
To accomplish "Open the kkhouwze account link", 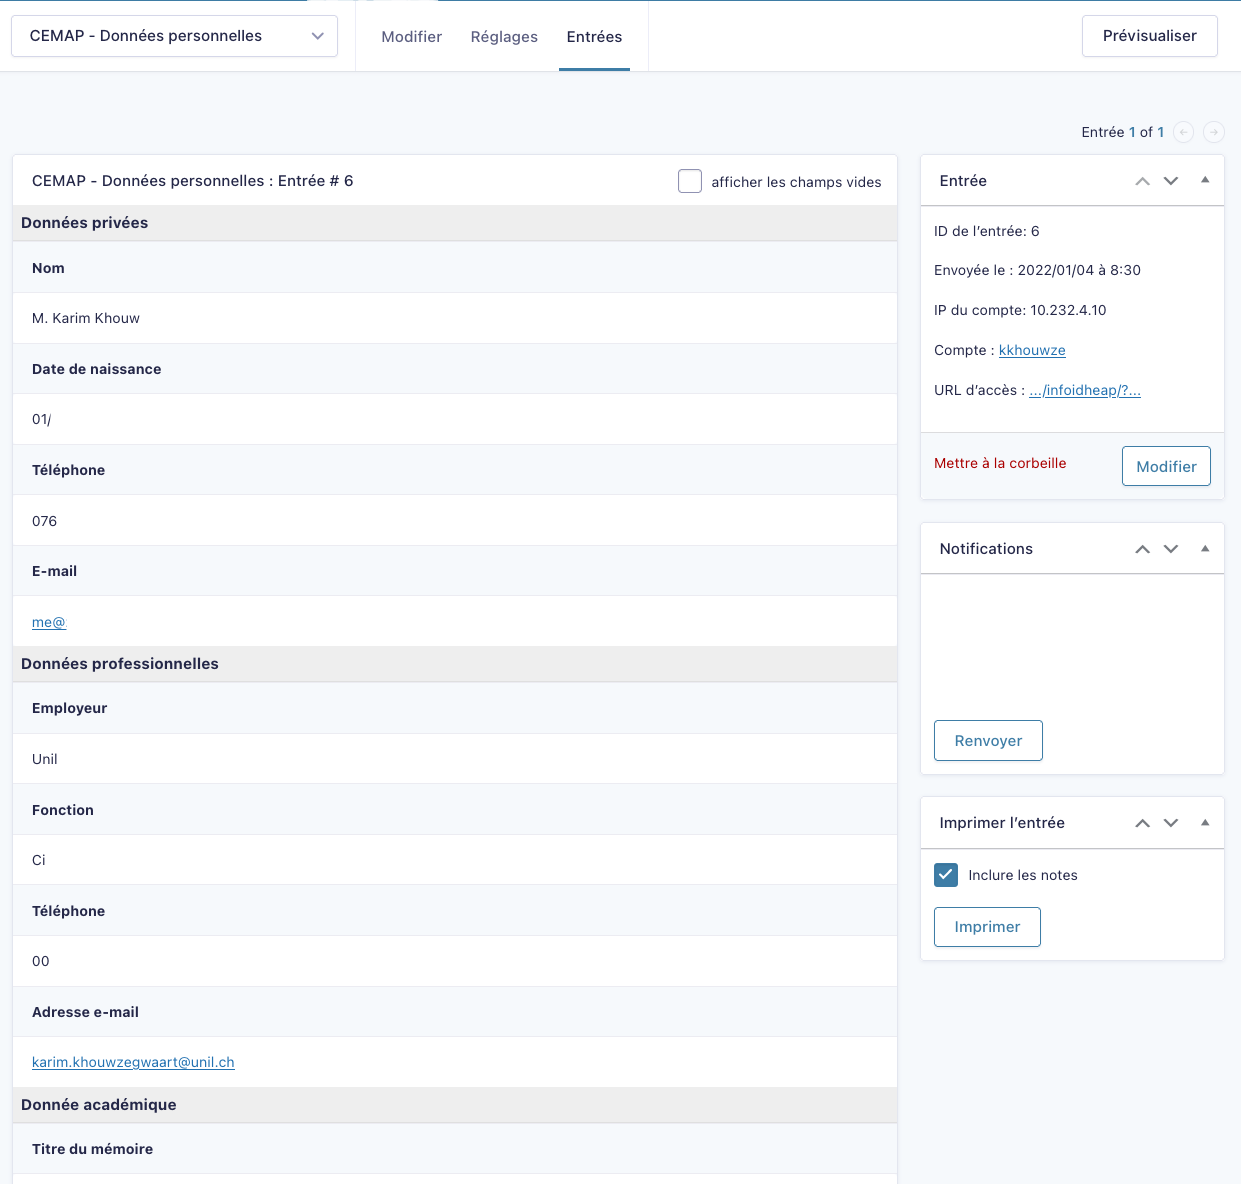I will pyautogui.click(x=1032, y=350).
